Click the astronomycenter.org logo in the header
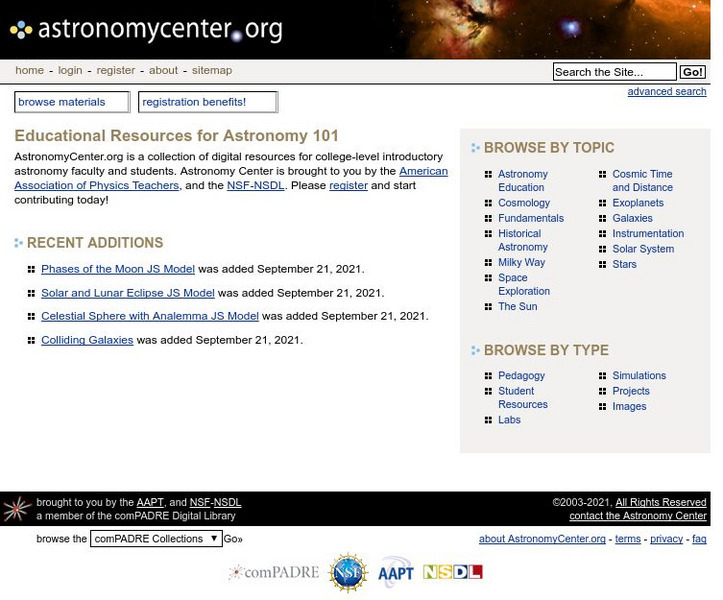 [x=146, y=30]
